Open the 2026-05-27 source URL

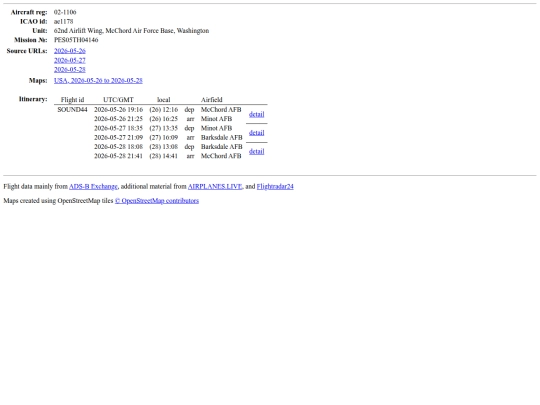coord(70,60)
